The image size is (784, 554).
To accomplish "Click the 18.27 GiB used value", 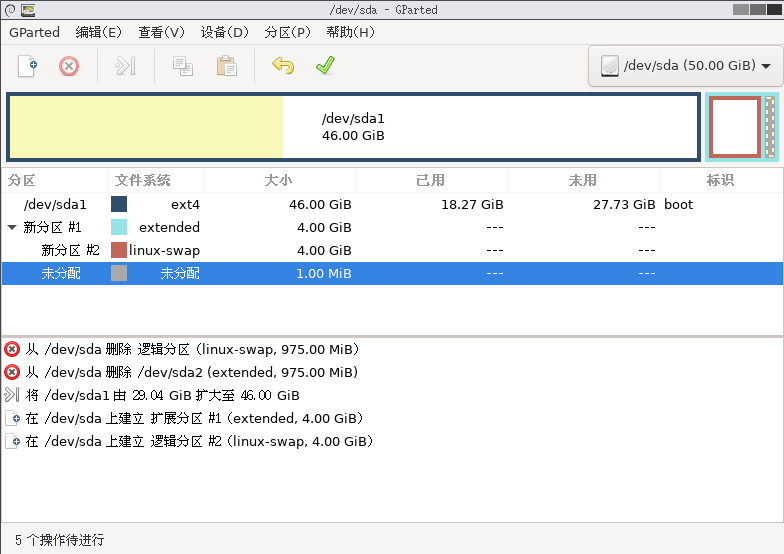I will 472,204.
